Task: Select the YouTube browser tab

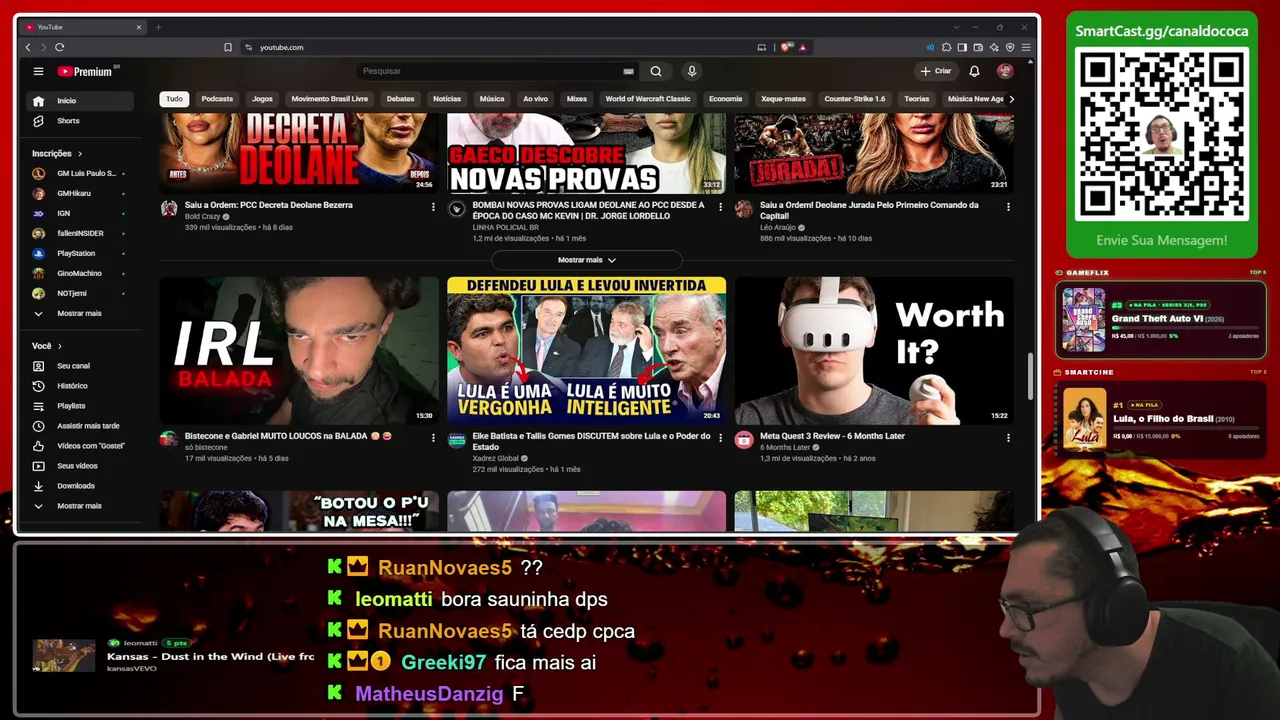Action: pyautogui.click(x=83, y=27)
